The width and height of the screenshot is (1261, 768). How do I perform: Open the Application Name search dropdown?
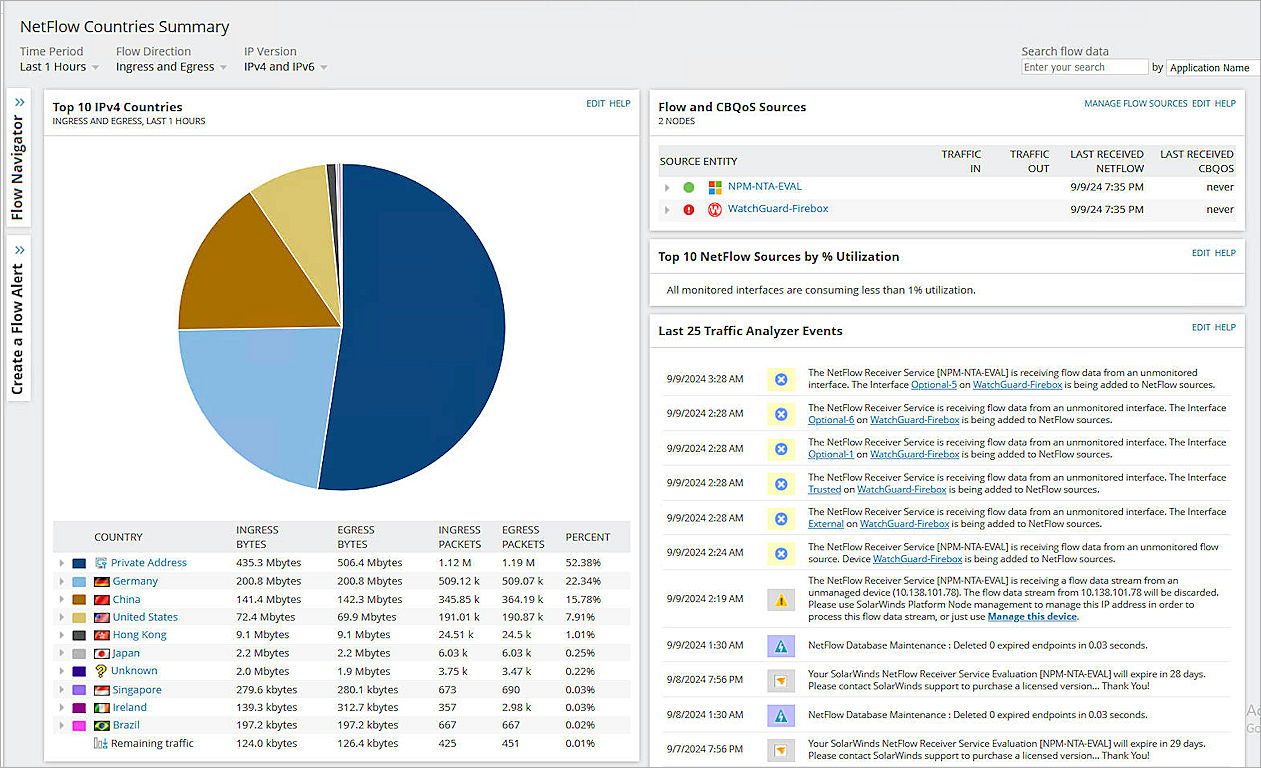click(x=1210, y=67)
